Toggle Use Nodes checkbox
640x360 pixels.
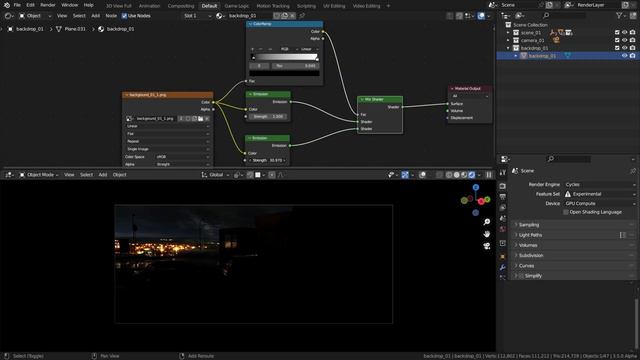point(124,16)
